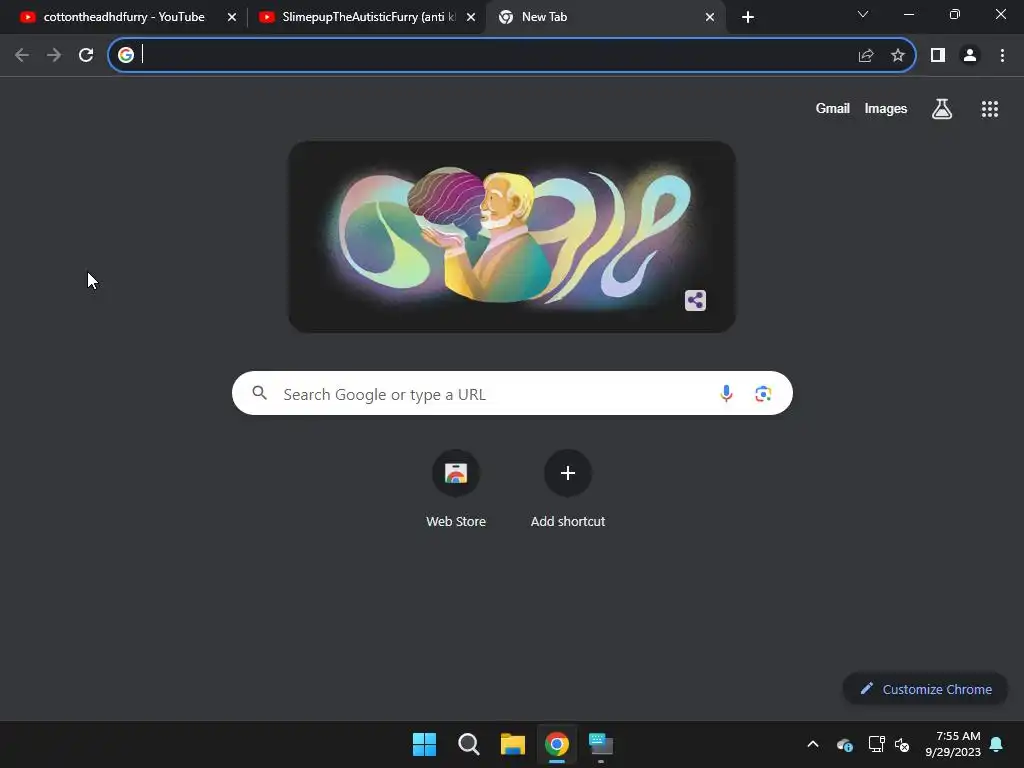This screenshot has width=1024, height=768.
Task: Share the Google Doodle
Action: click(x=695, y=300)
